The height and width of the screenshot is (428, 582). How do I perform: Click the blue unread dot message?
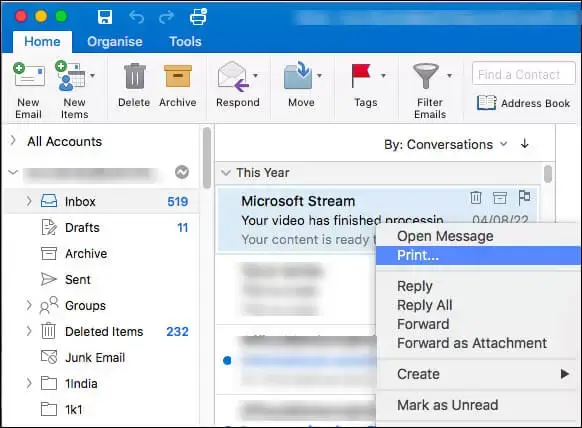[227, 360]
